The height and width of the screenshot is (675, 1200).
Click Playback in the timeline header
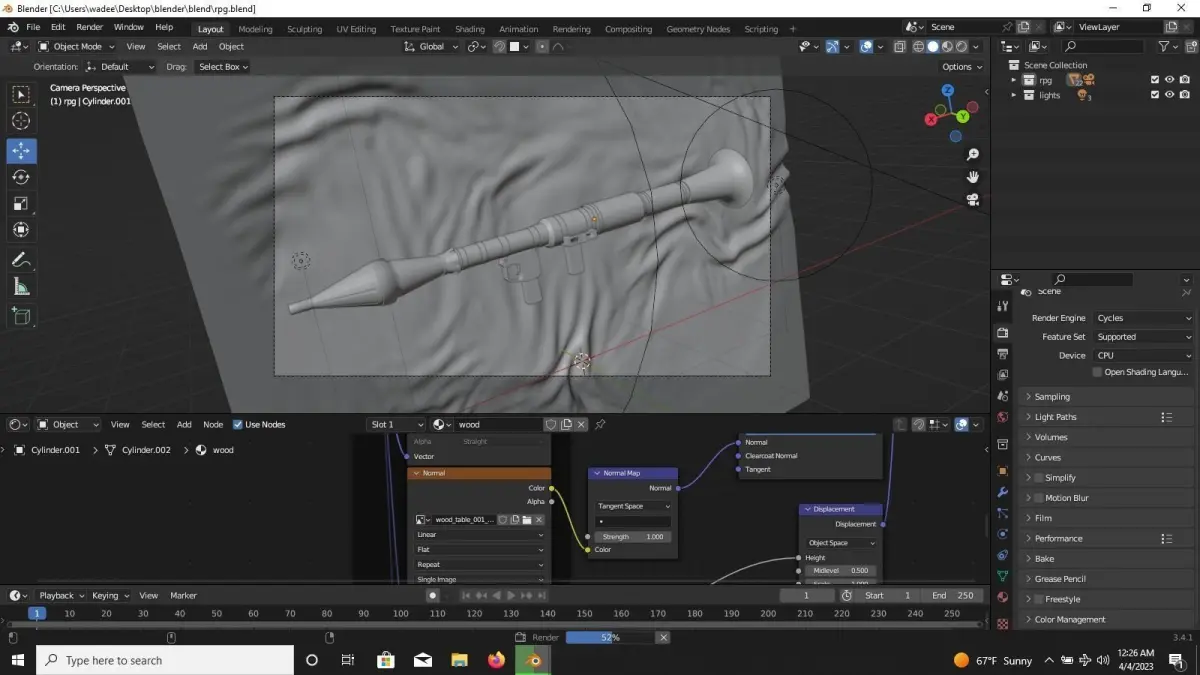pos(62,595)
